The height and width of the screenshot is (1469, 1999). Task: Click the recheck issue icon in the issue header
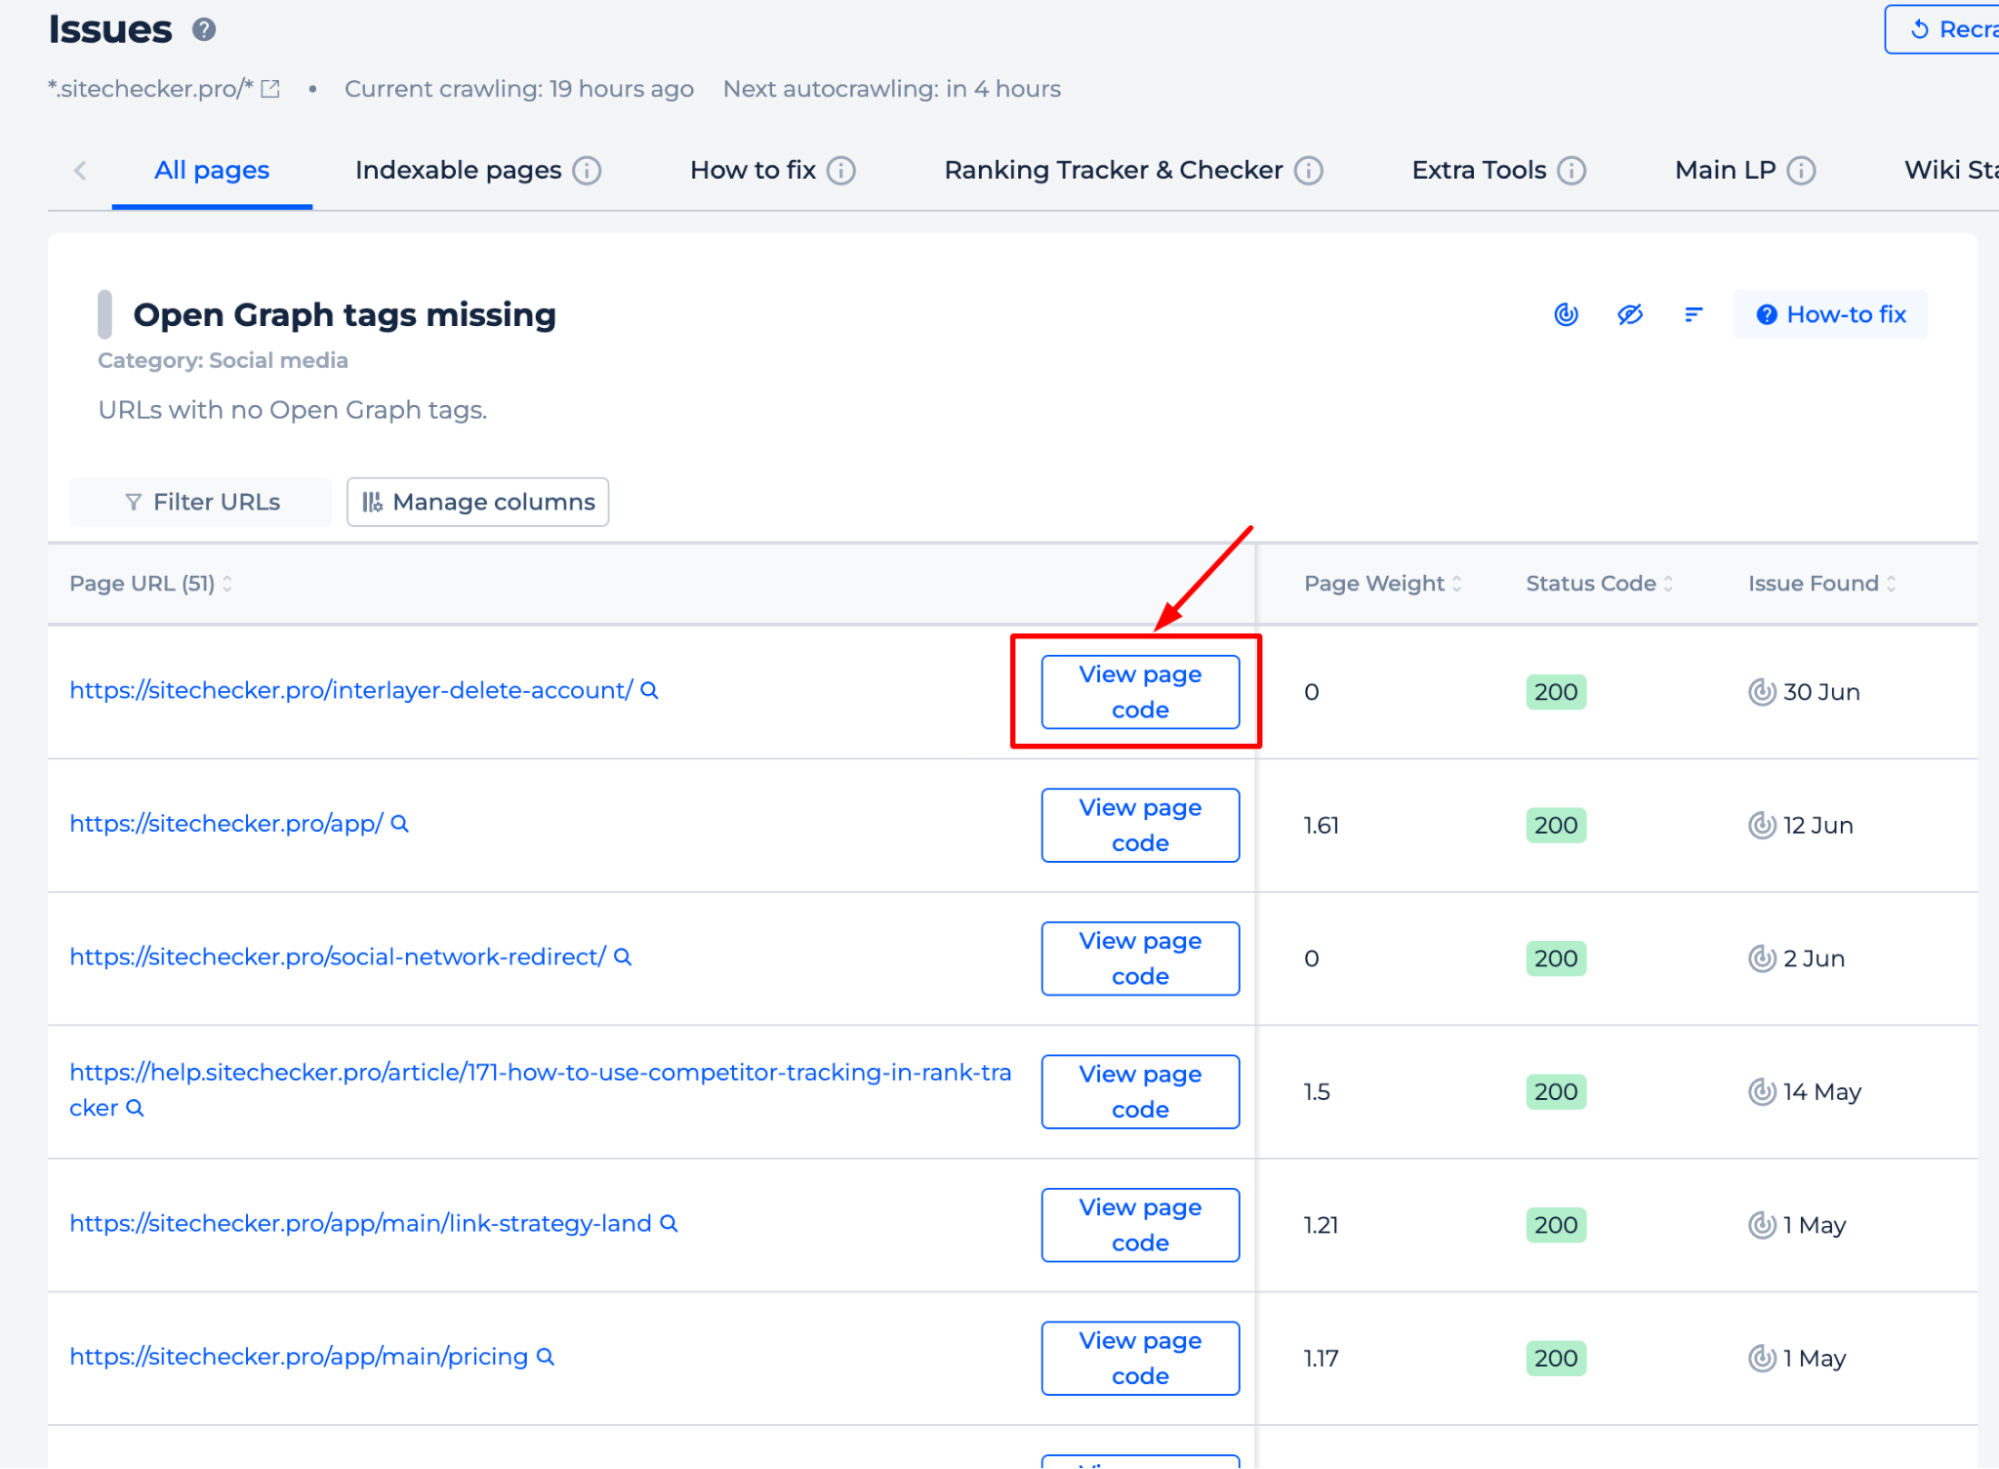tap(1566, 315)
